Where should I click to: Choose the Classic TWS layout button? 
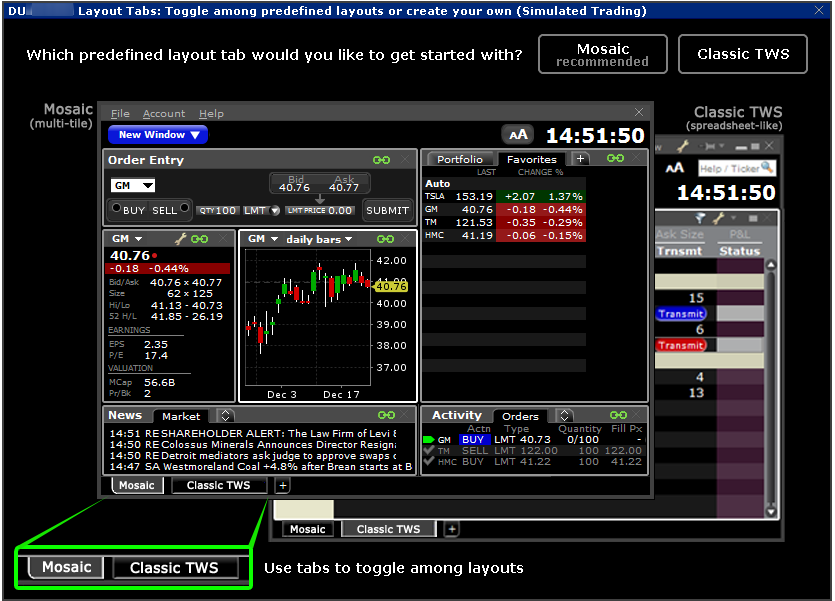point(743,54)
